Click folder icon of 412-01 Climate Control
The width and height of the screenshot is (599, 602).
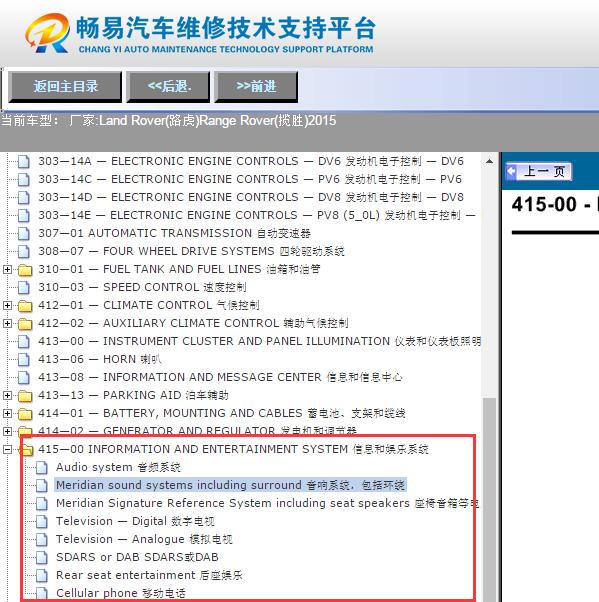click(x=25, y=306)
